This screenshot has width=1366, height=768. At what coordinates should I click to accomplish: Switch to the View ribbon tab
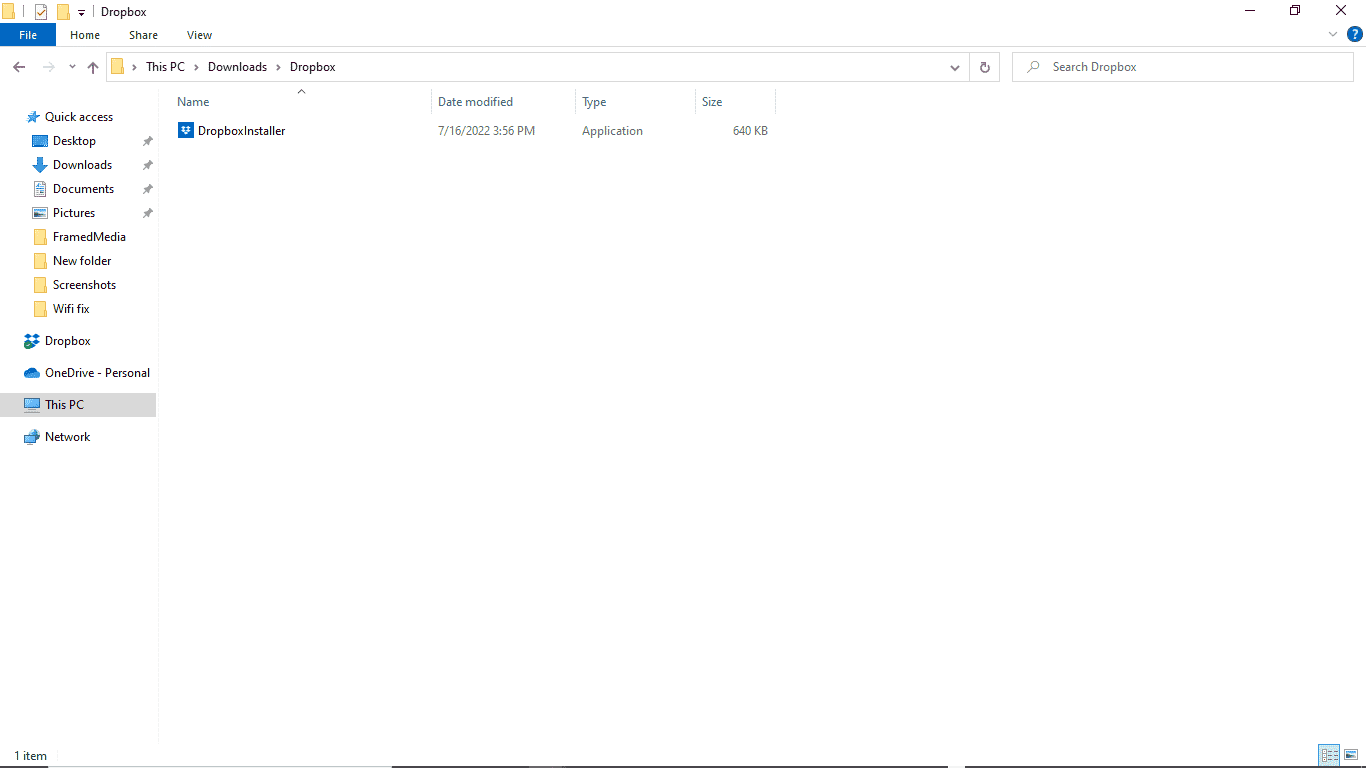point(199,35)
